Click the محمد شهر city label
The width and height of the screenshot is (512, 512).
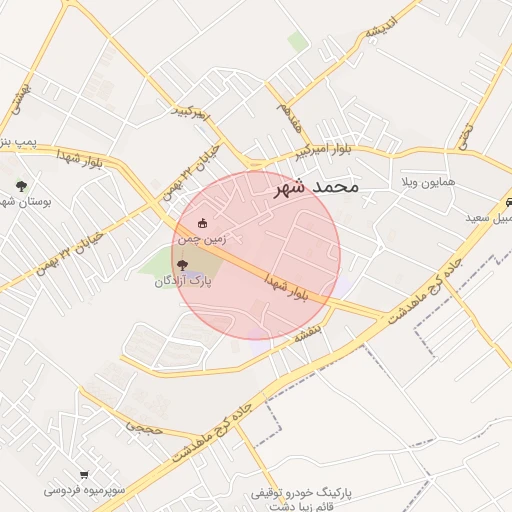coord(316,188)
